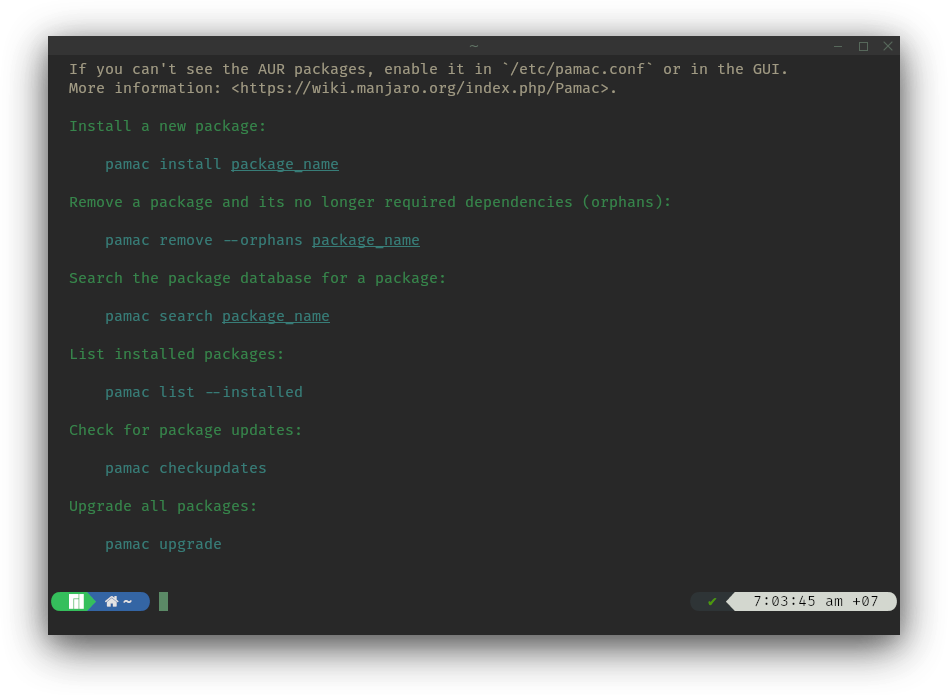This screenshot has height=695, width=948.
Task: Click the pamac list --installed command
Action: click(204, 391)
